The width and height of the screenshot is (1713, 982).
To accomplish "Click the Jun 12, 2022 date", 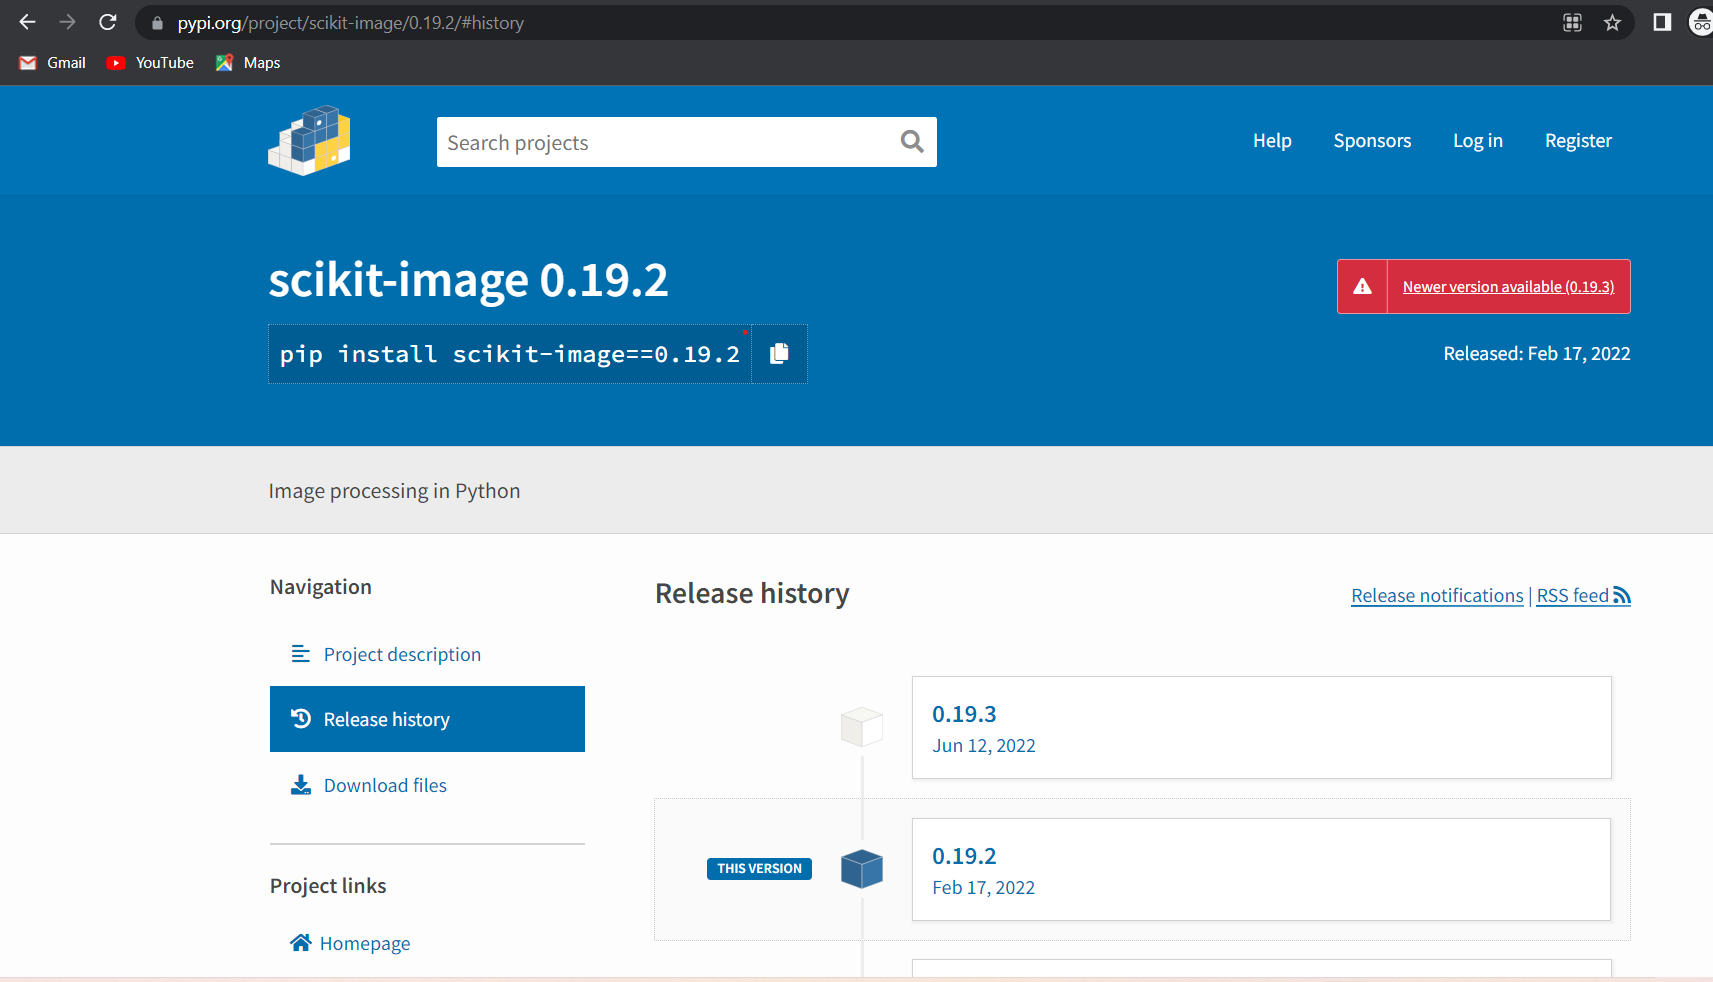I will (984, 746).
